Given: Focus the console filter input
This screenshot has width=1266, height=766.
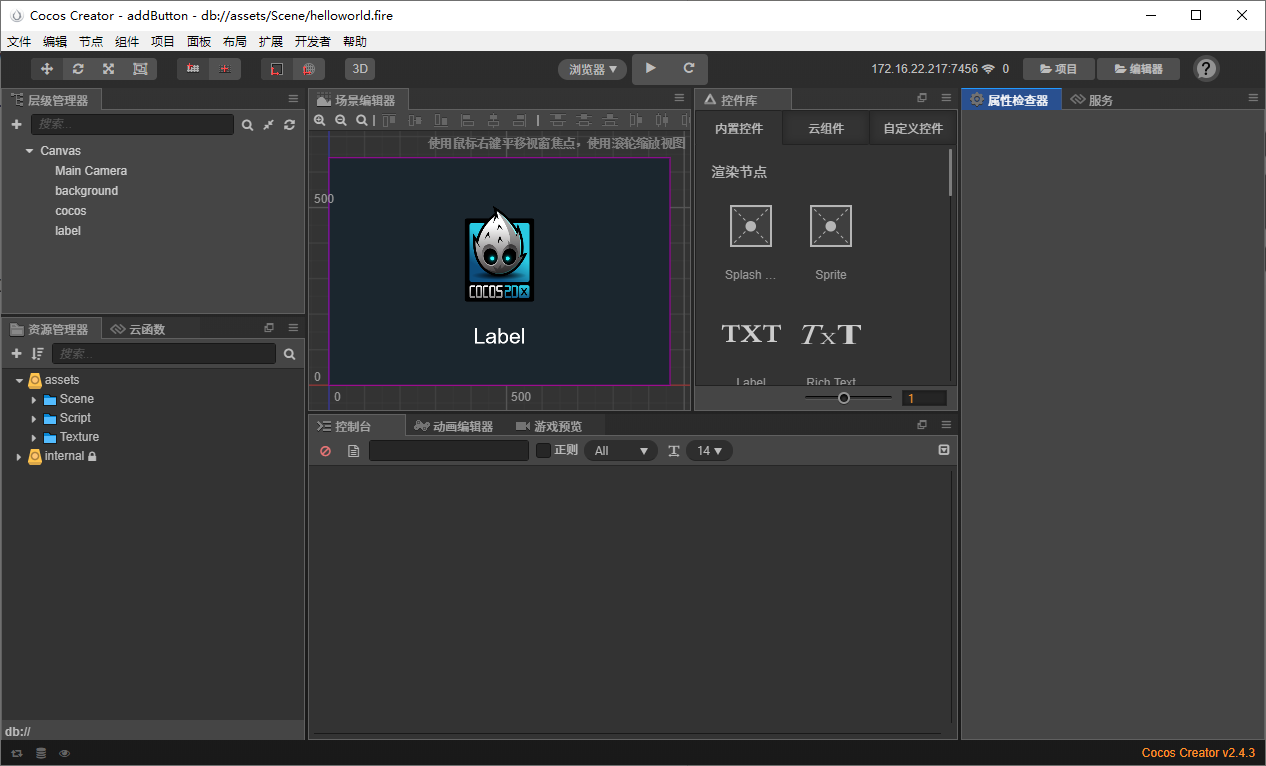Looking at the screenshot, I should coord(449,451).
